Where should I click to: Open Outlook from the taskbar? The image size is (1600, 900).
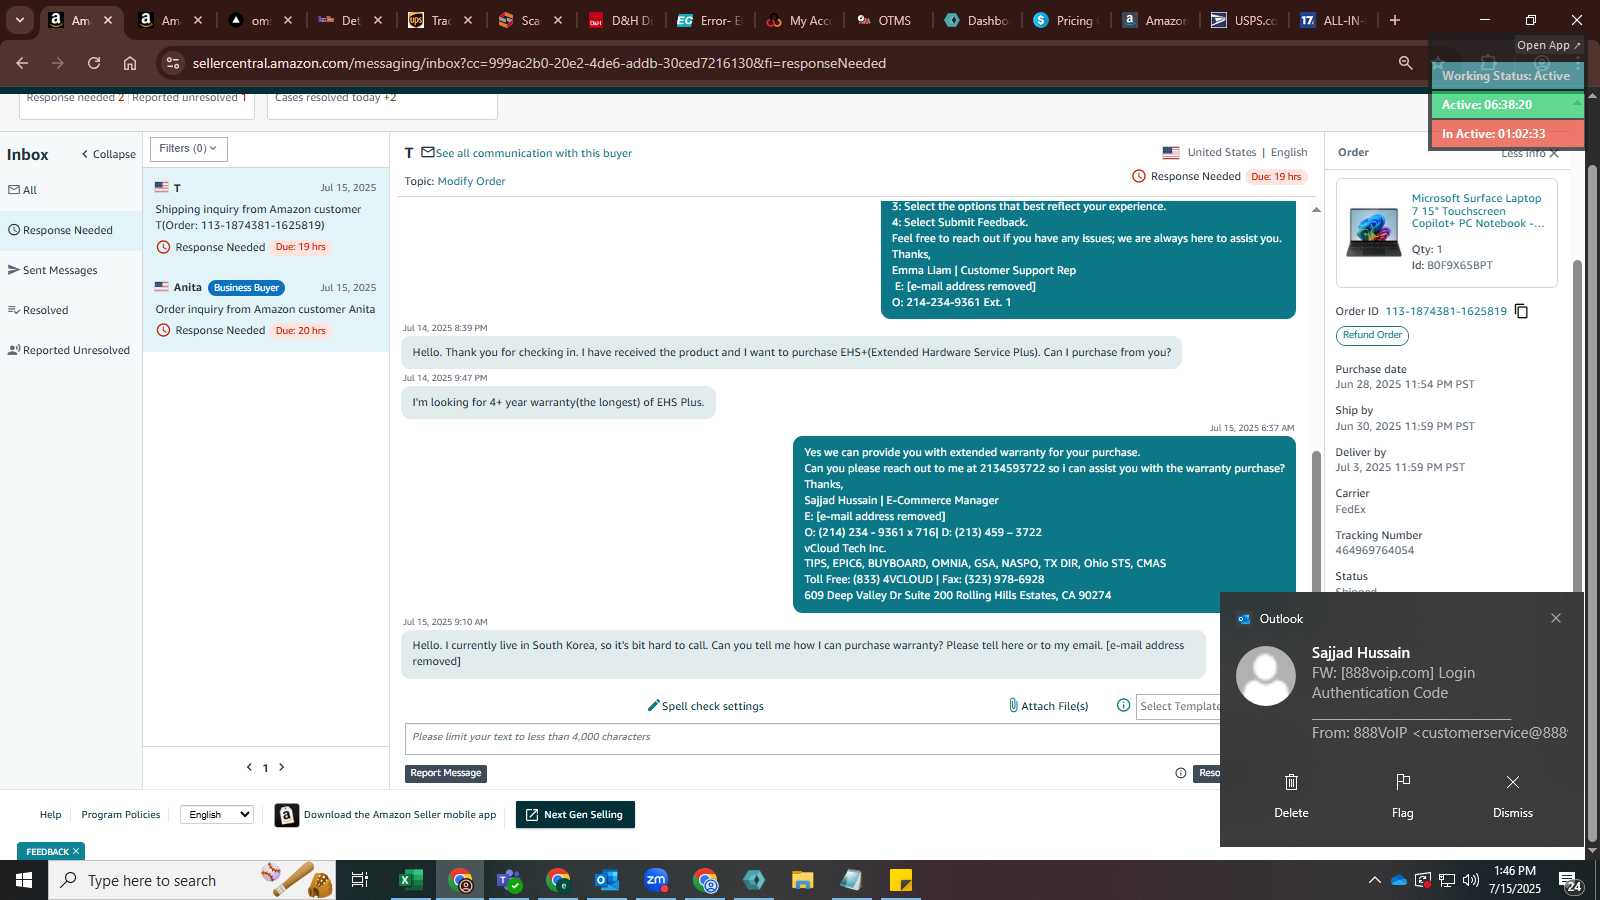[x=607, y=880]
